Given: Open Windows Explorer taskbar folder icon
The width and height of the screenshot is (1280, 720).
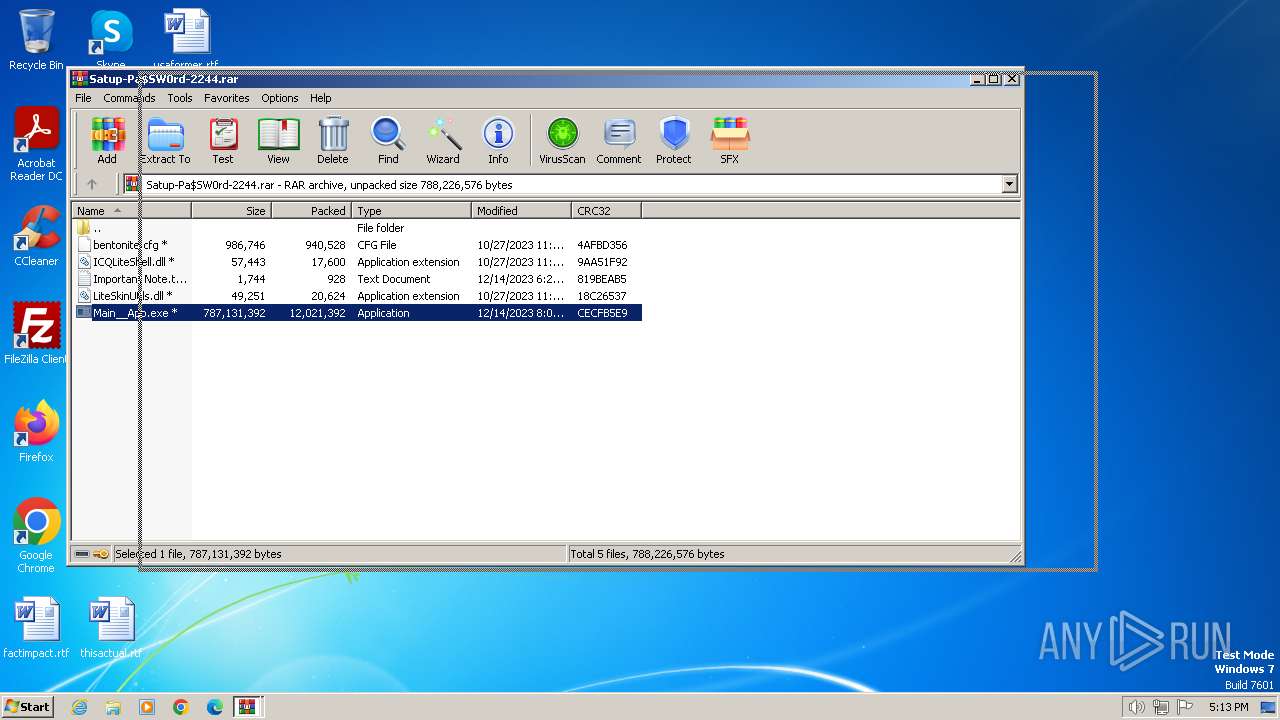Looking at the screenshot, I should (x=113, y=707).
